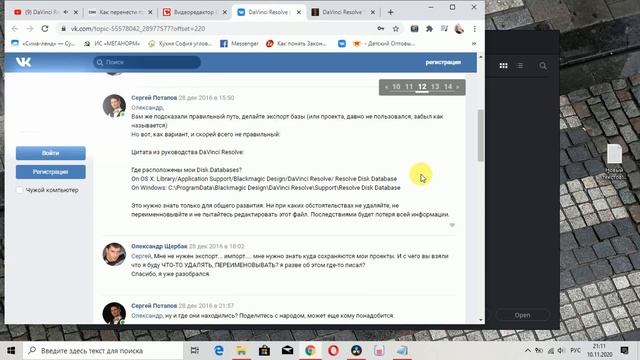Open File Explorer from taskbar

click(x=241, y=351)
